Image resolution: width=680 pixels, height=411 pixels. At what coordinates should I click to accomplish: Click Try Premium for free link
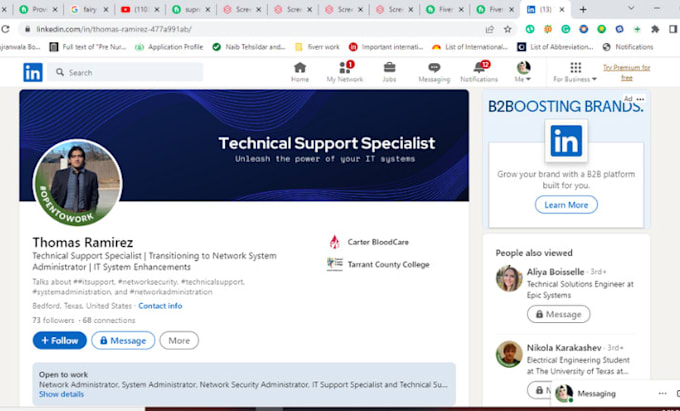(x=626, y=72)
